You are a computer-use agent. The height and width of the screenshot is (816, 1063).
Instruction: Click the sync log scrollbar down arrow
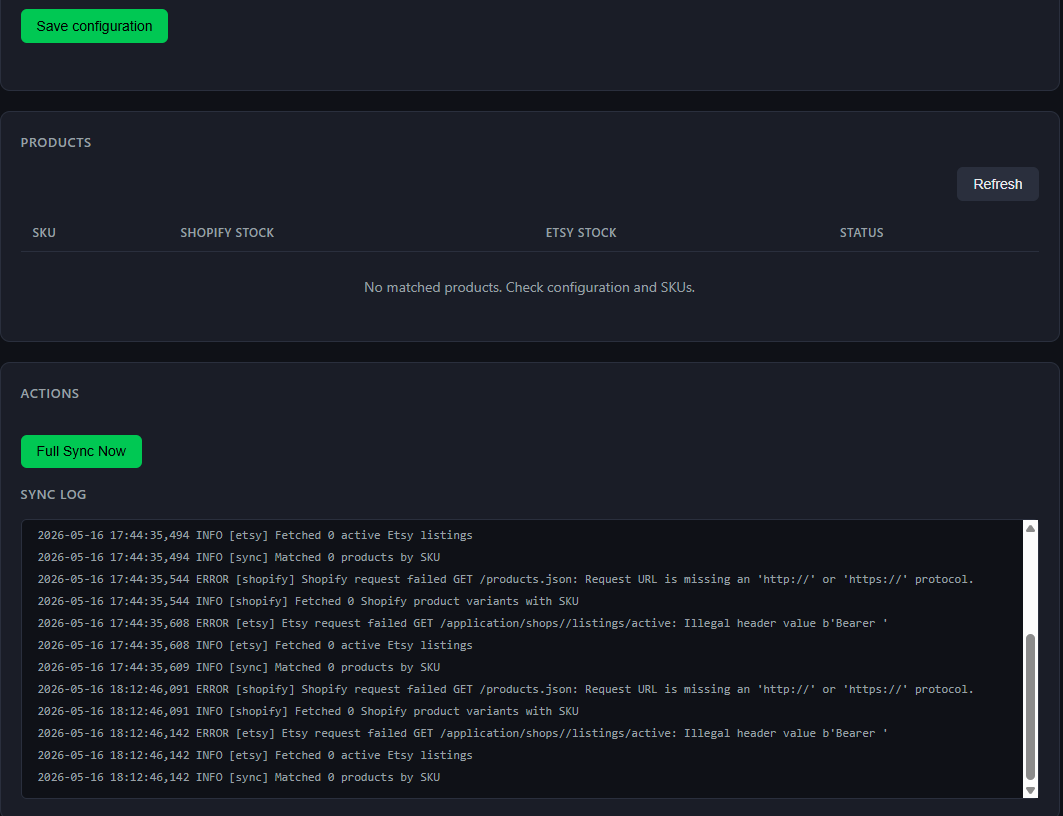coord(1030,790)
